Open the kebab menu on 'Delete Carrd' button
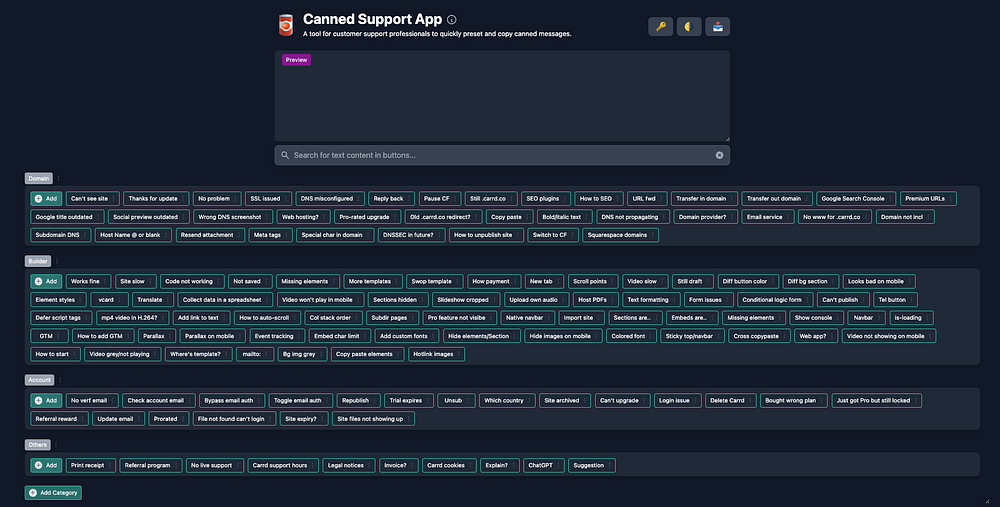The width and height of the screenshot is (1000, 507). click(x=750, y=400)
